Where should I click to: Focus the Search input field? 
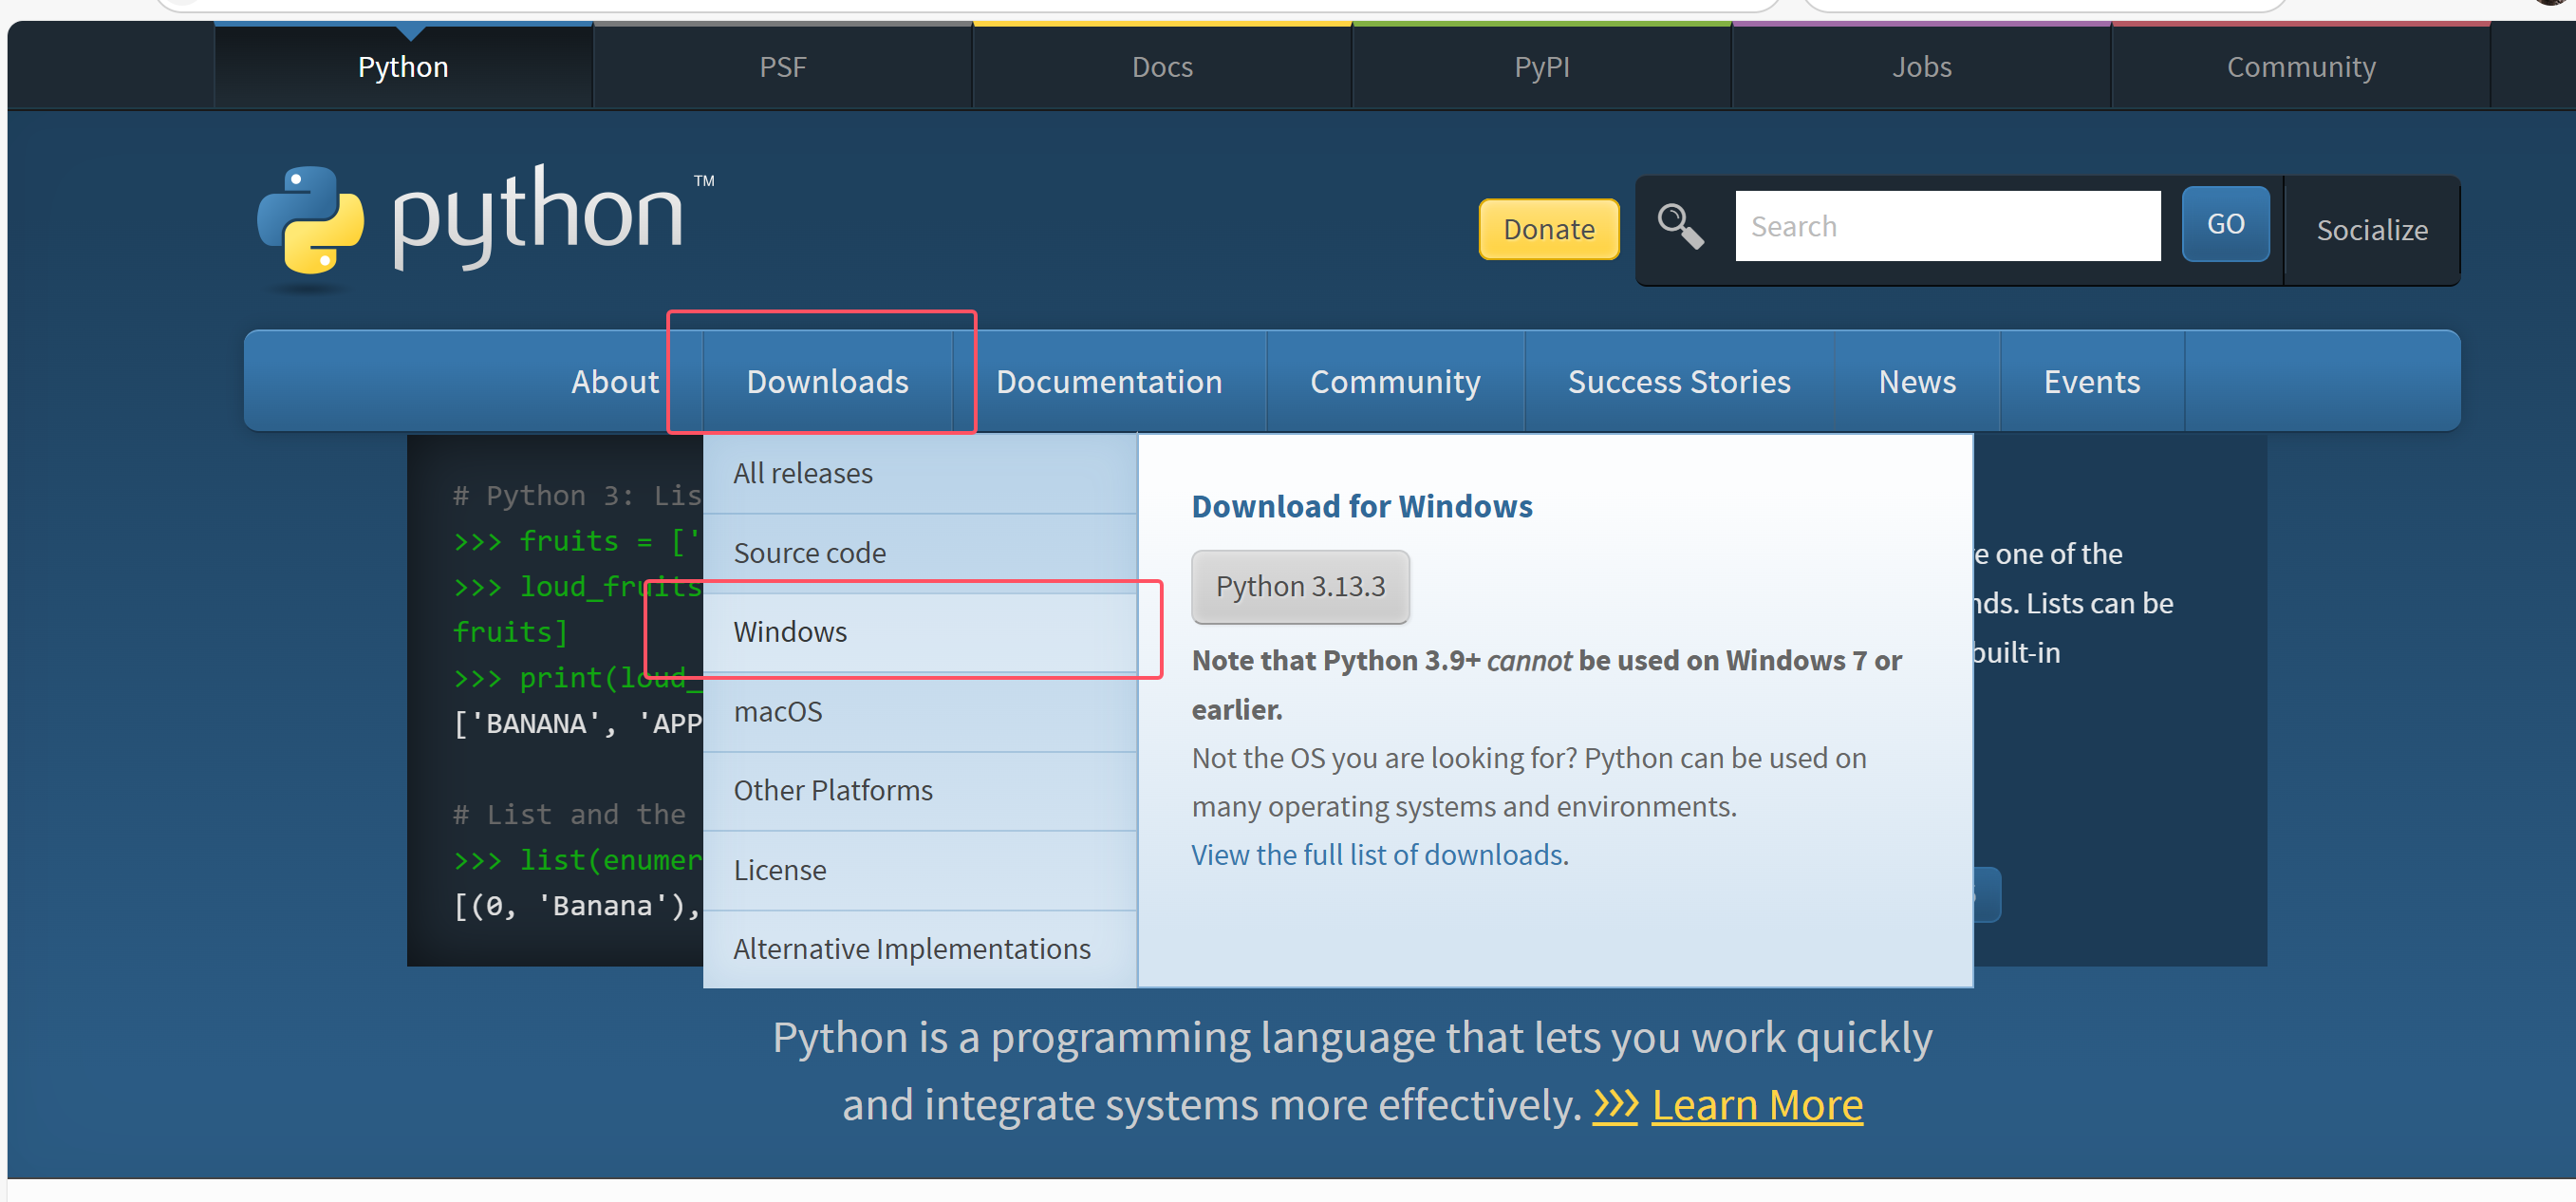pos(1946,226)
